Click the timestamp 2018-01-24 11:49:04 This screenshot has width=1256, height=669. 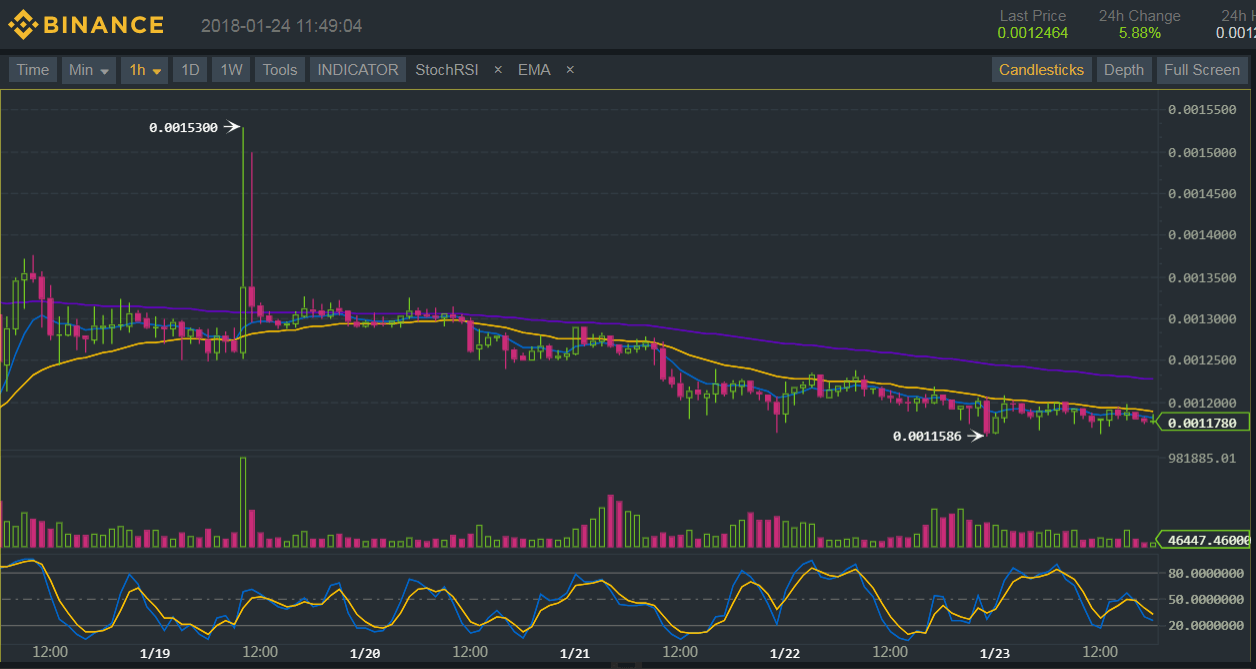pos(281,26)
